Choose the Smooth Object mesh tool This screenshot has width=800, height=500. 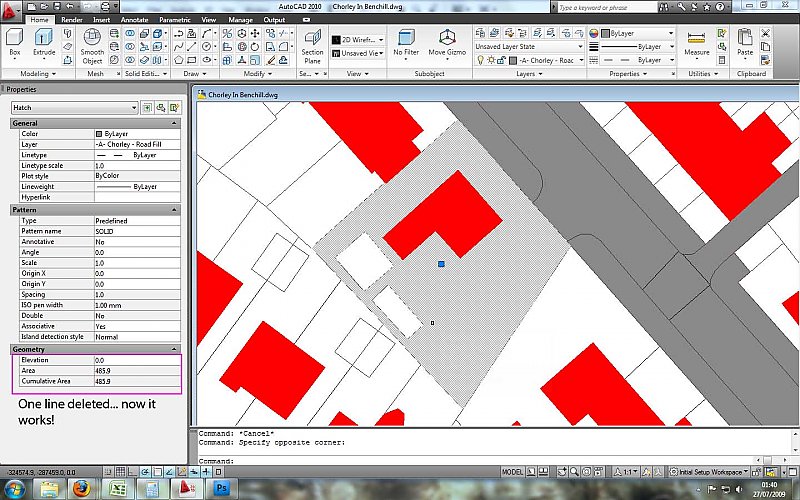[92, 42]
